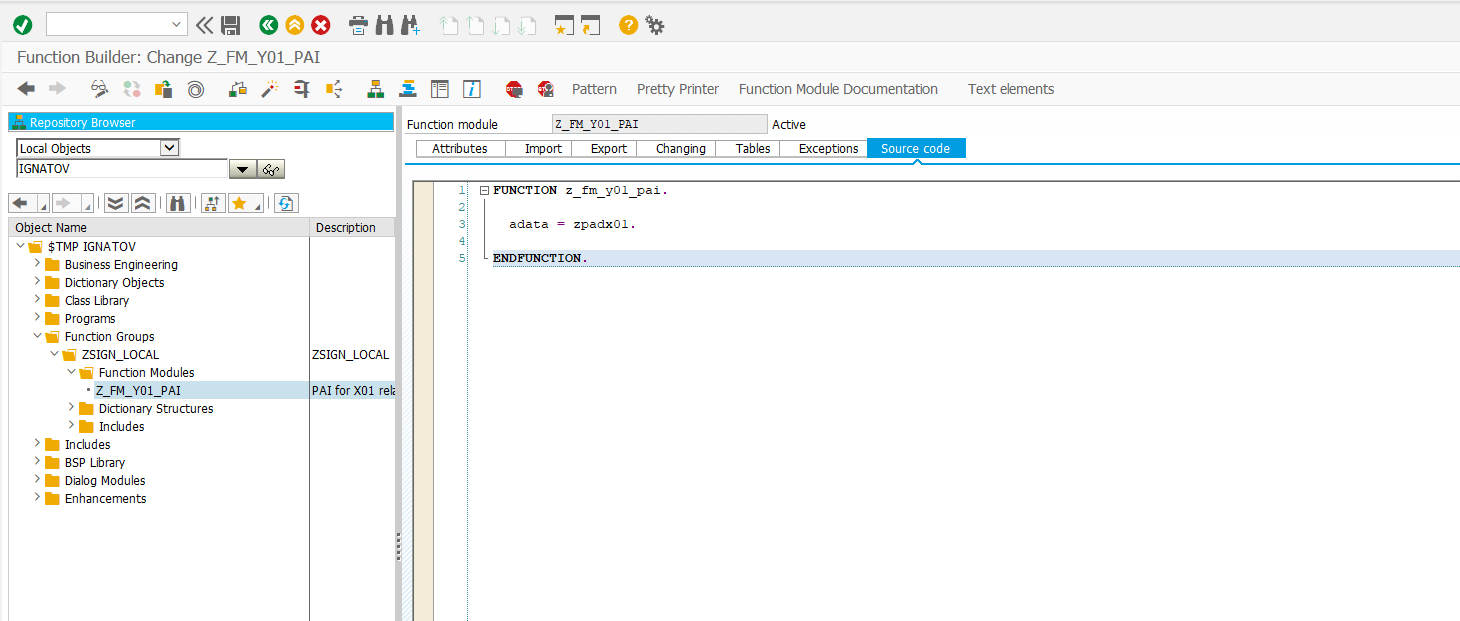
Task: Click the Create New Session window icon
Action: click(565, 25)
